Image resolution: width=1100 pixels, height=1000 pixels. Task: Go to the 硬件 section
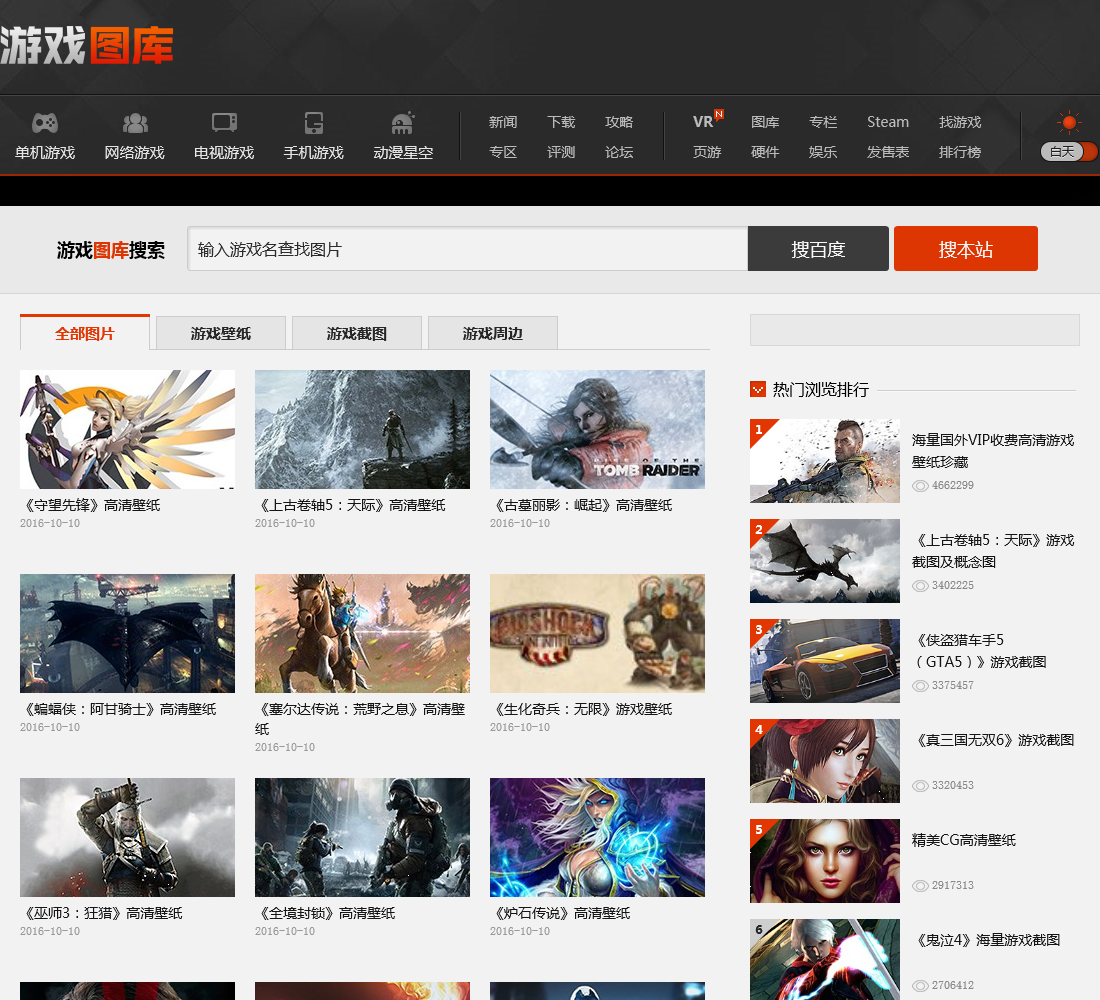(x=765, y=152)
